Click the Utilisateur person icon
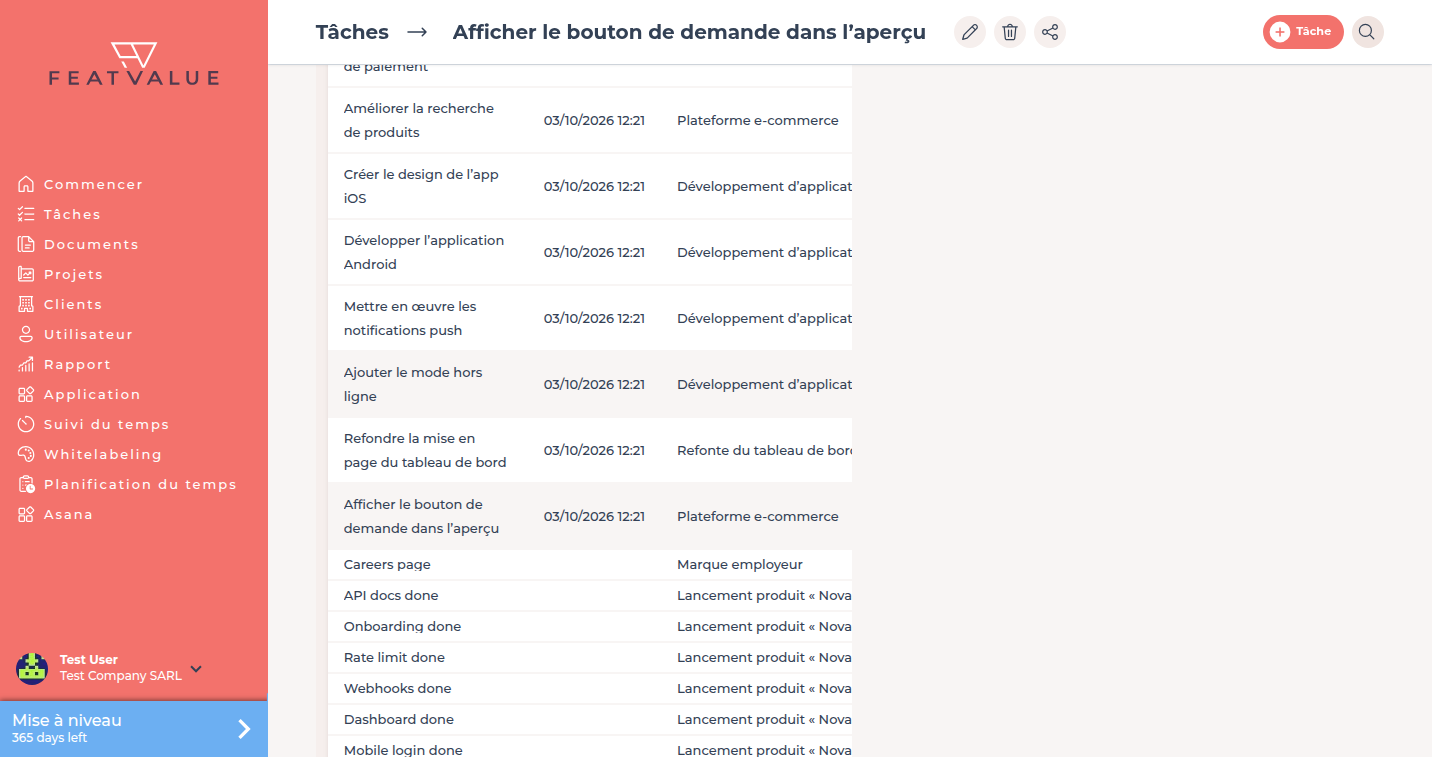 point(26,334)
